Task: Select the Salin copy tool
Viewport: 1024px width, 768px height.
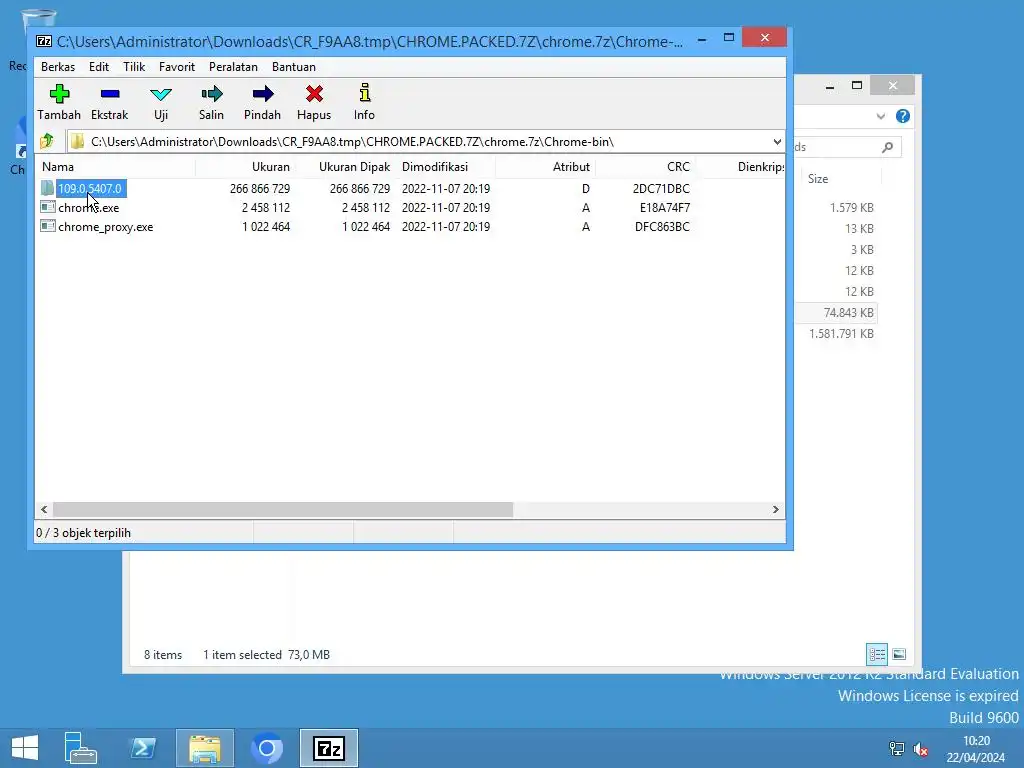Action: click(x=212, y=94)
